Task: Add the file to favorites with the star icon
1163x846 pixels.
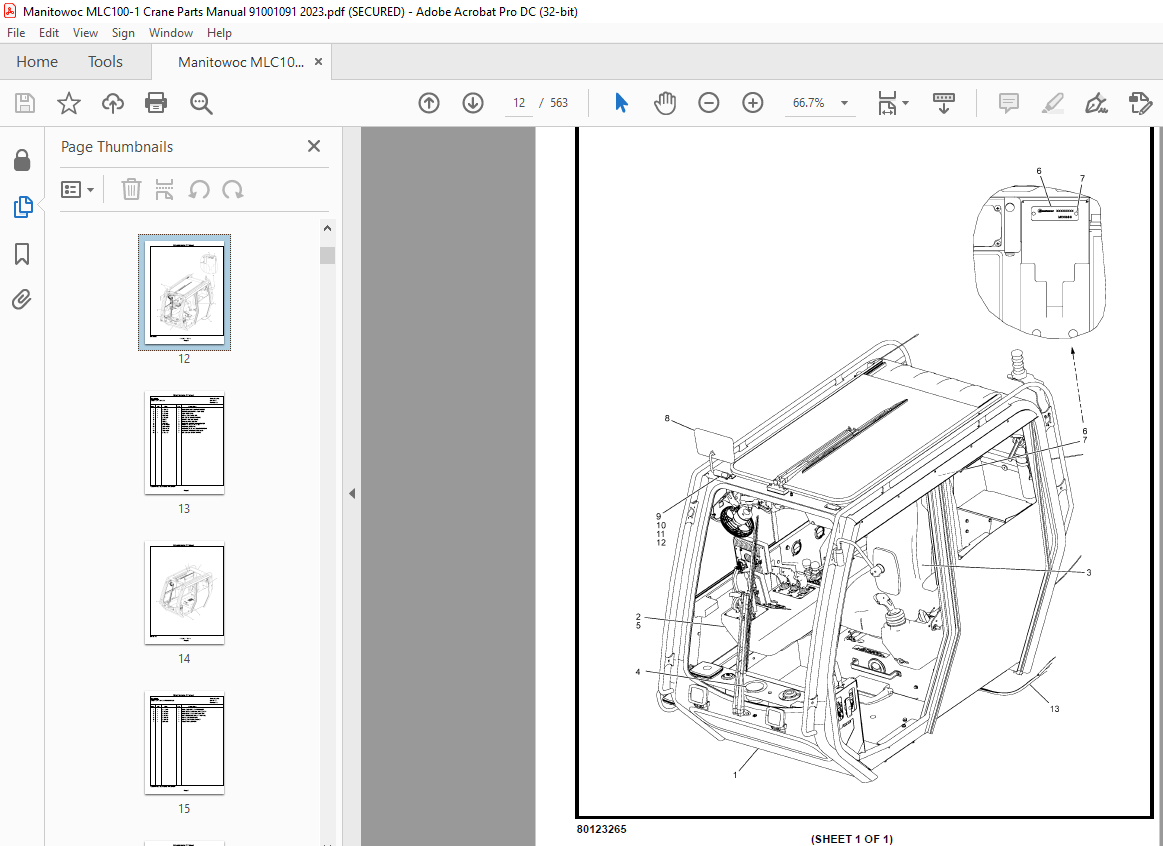Action: pyautogui.click(x=69, y=103)
